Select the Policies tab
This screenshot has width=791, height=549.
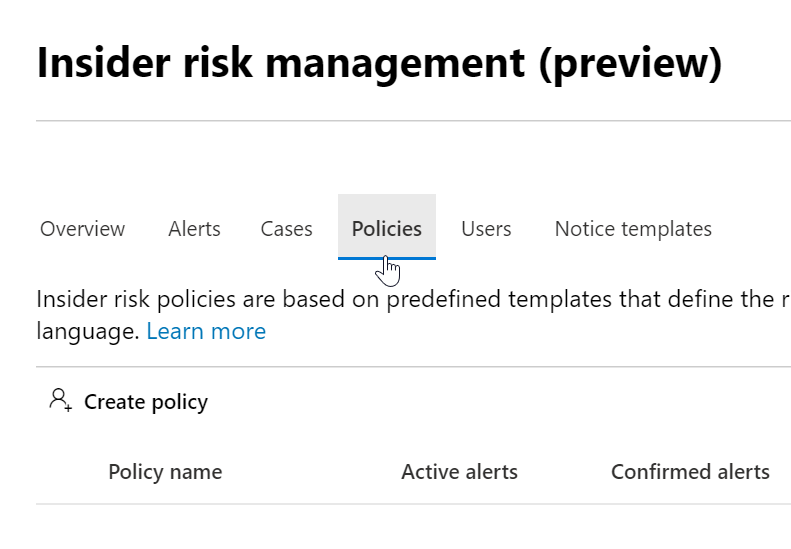pos(387,229)
